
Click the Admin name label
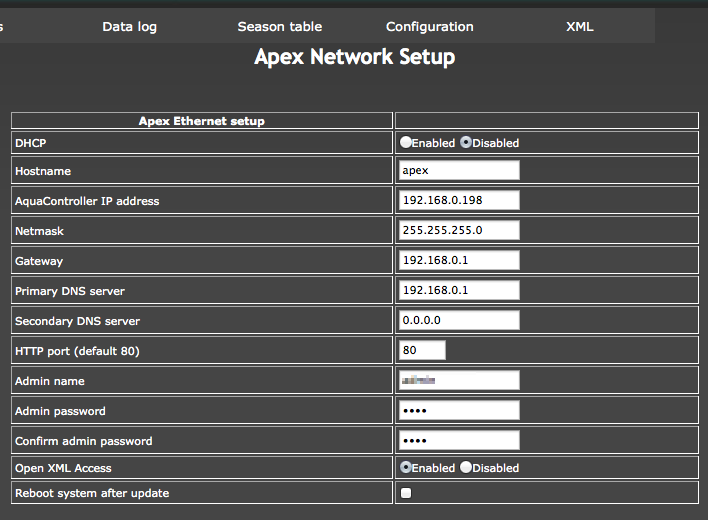[x=50, y=381]
